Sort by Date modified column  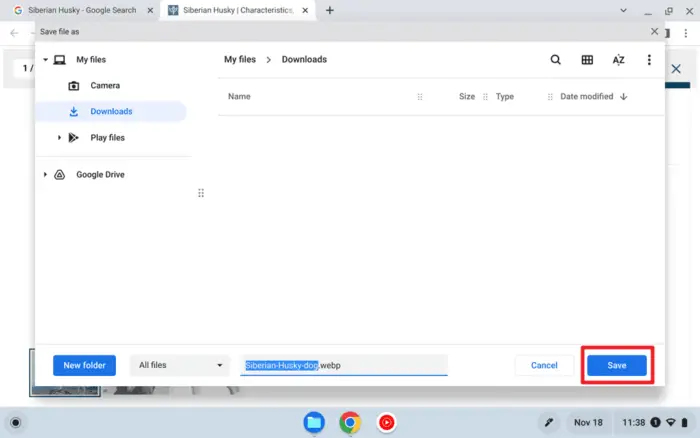[x=587, y=96]
